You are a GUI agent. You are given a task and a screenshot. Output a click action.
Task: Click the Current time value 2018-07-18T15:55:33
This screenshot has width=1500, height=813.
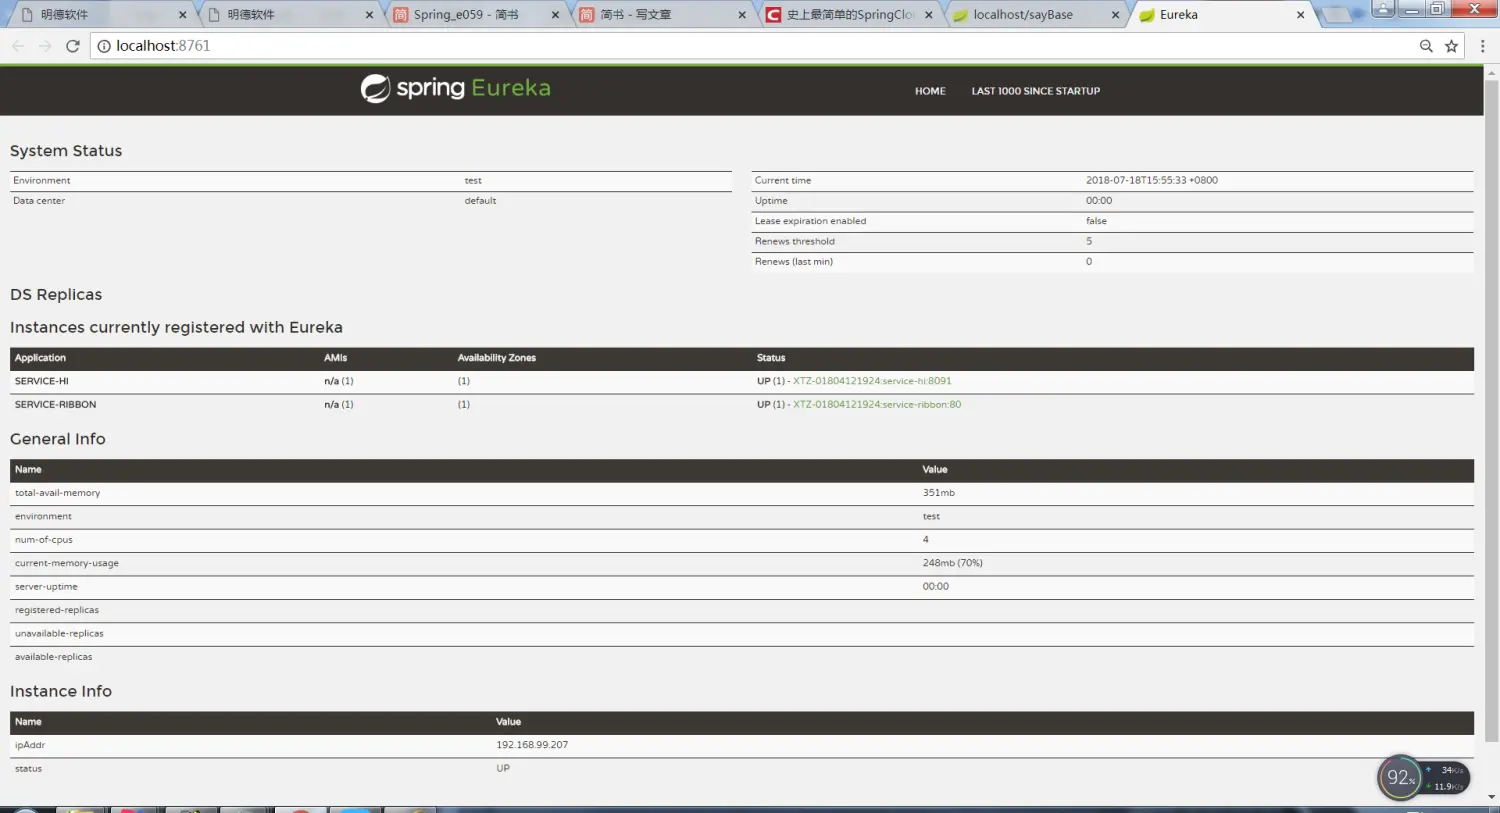pos(1152,181)
